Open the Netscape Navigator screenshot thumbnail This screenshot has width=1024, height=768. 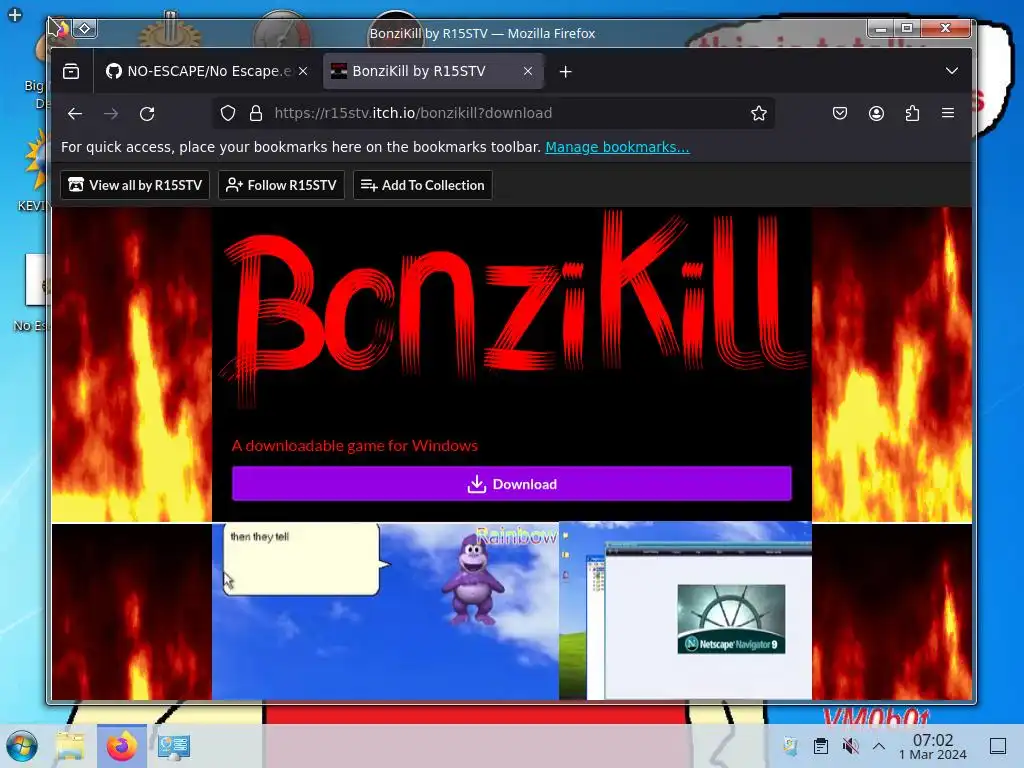pyautogui.click(x=685, y=611)
